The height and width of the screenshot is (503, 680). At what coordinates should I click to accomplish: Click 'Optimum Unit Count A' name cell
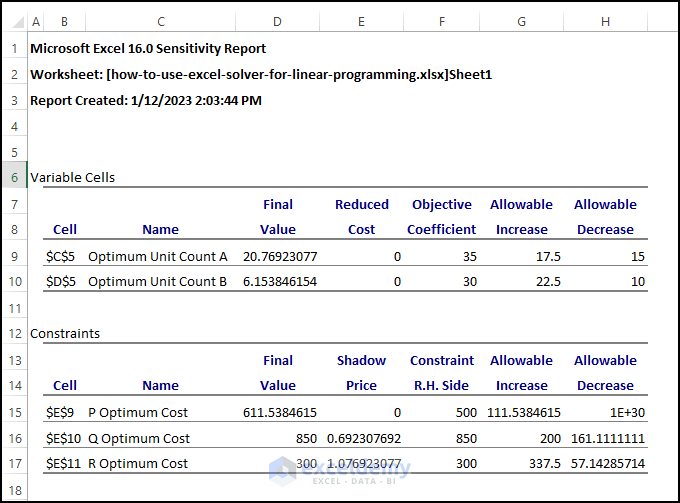158,256
